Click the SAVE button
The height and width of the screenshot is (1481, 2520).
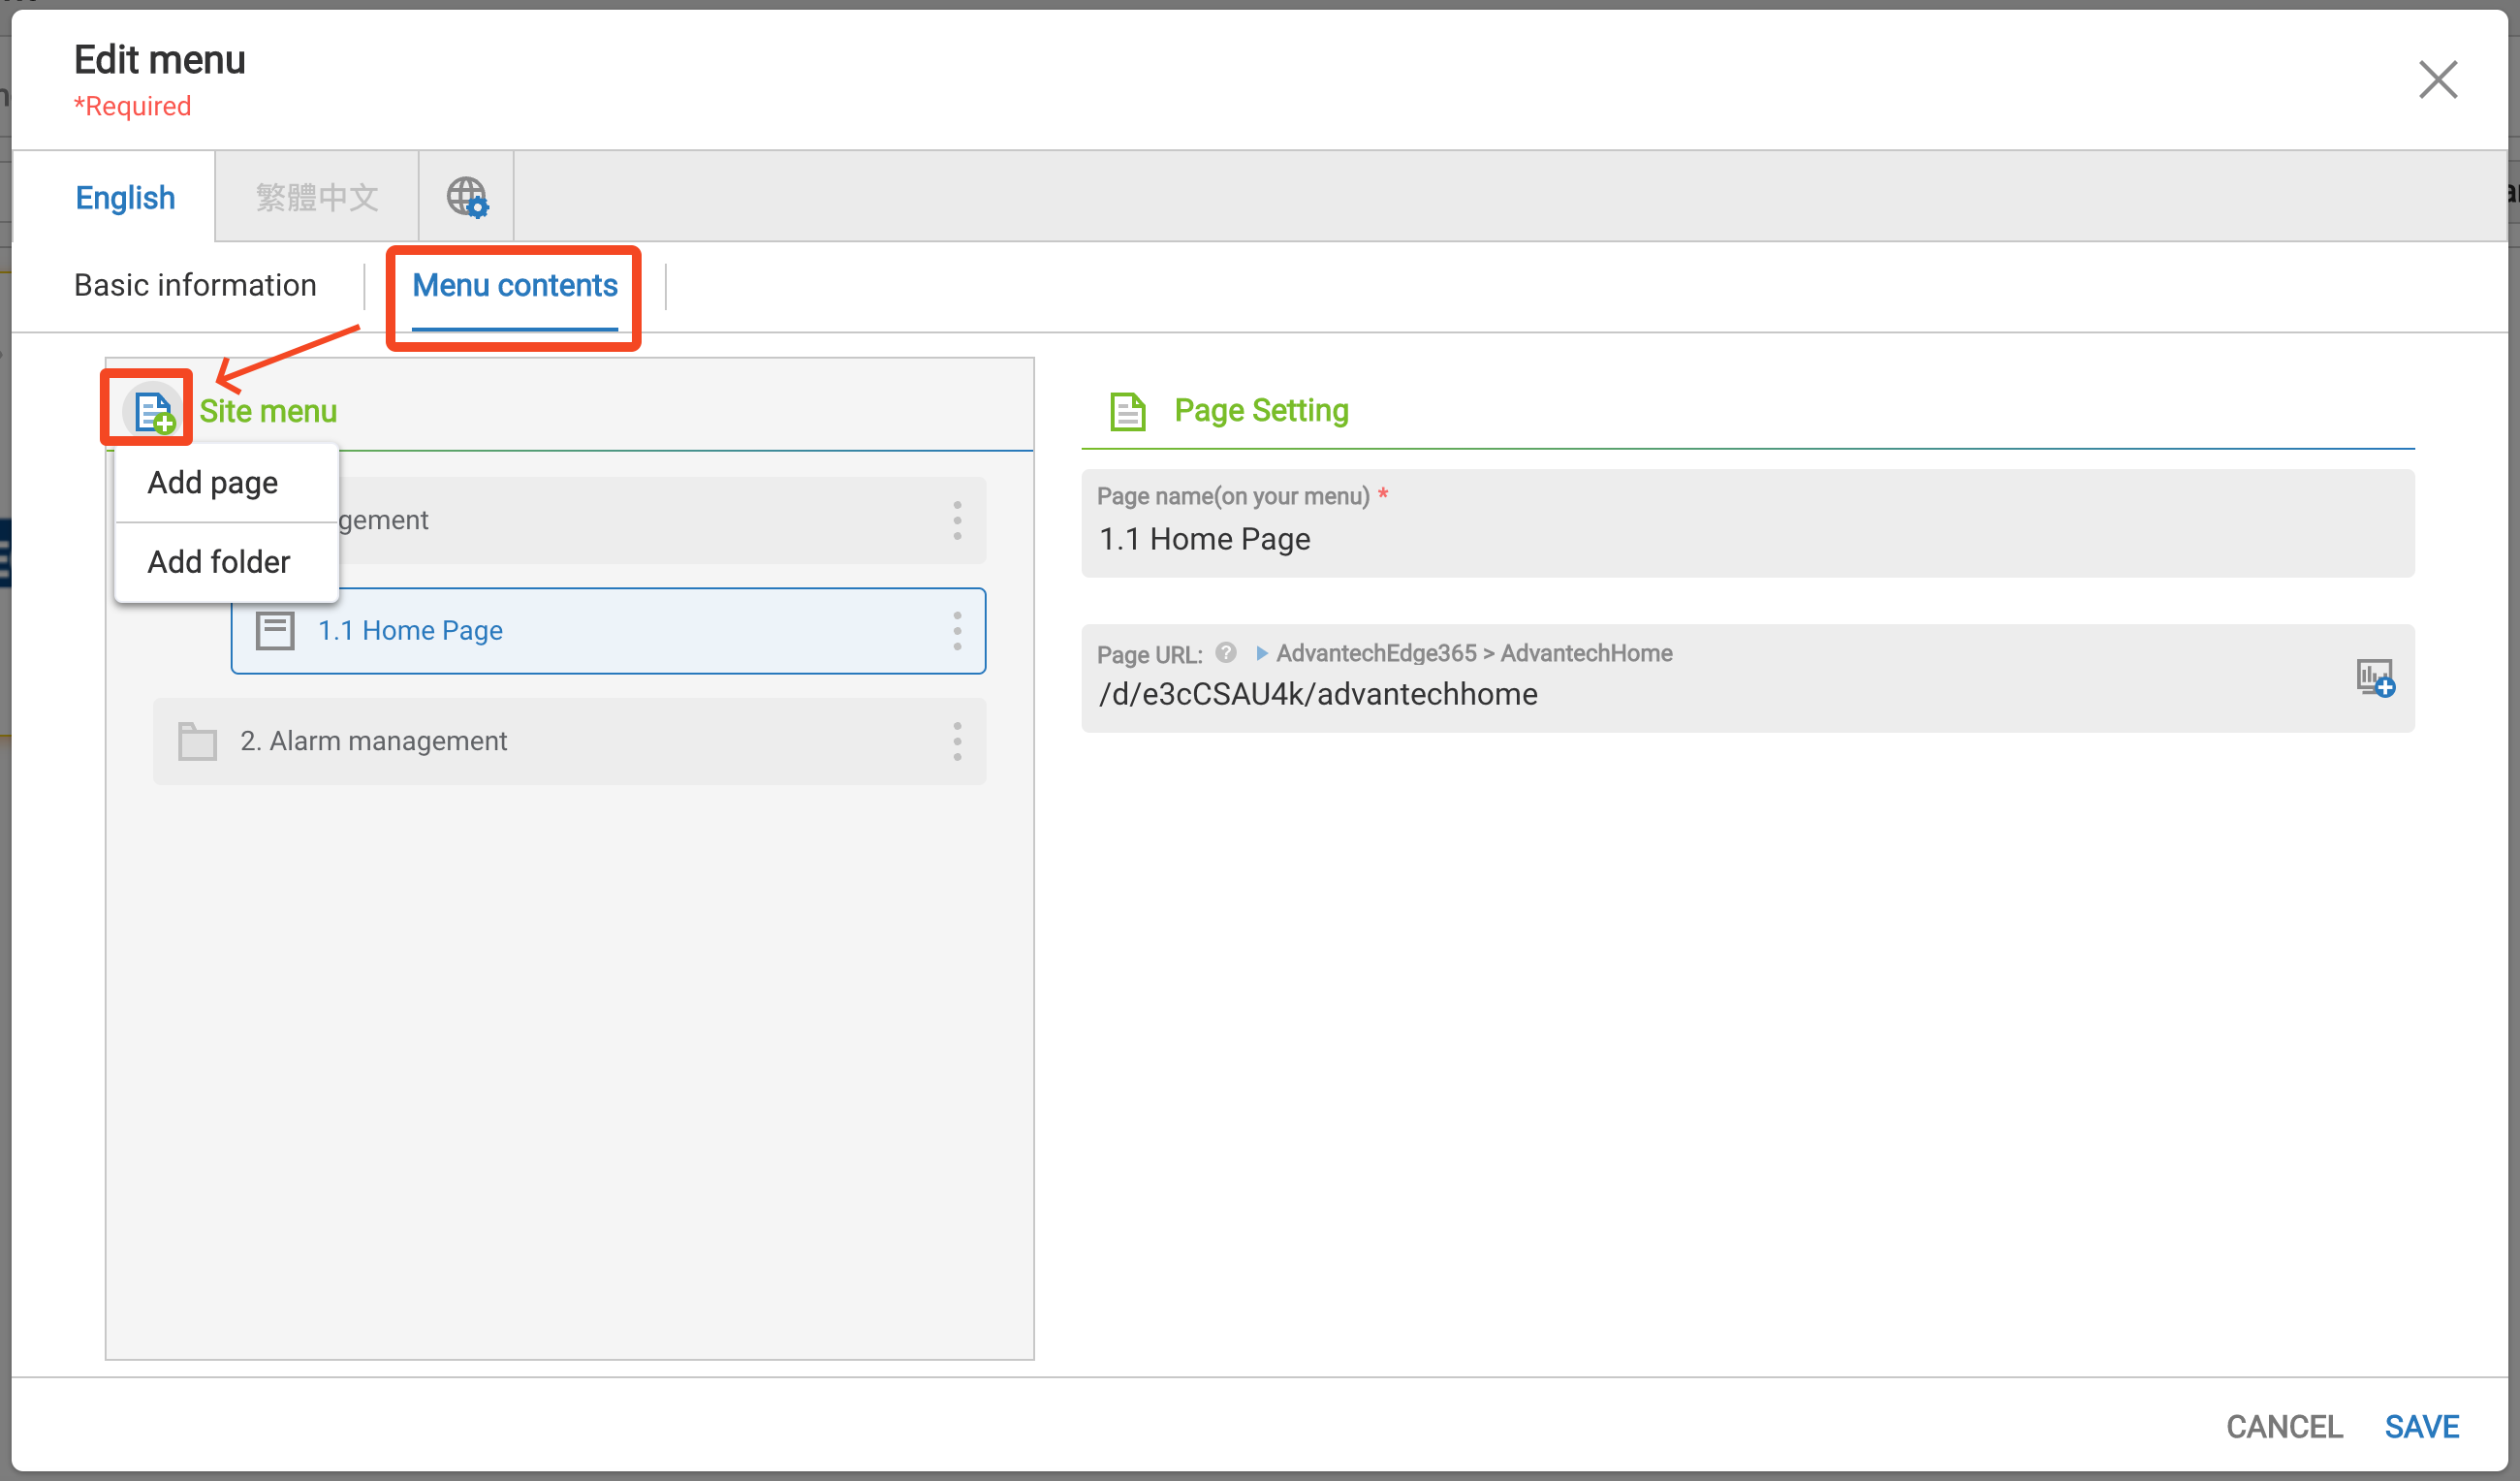tap(2421, 1426)
